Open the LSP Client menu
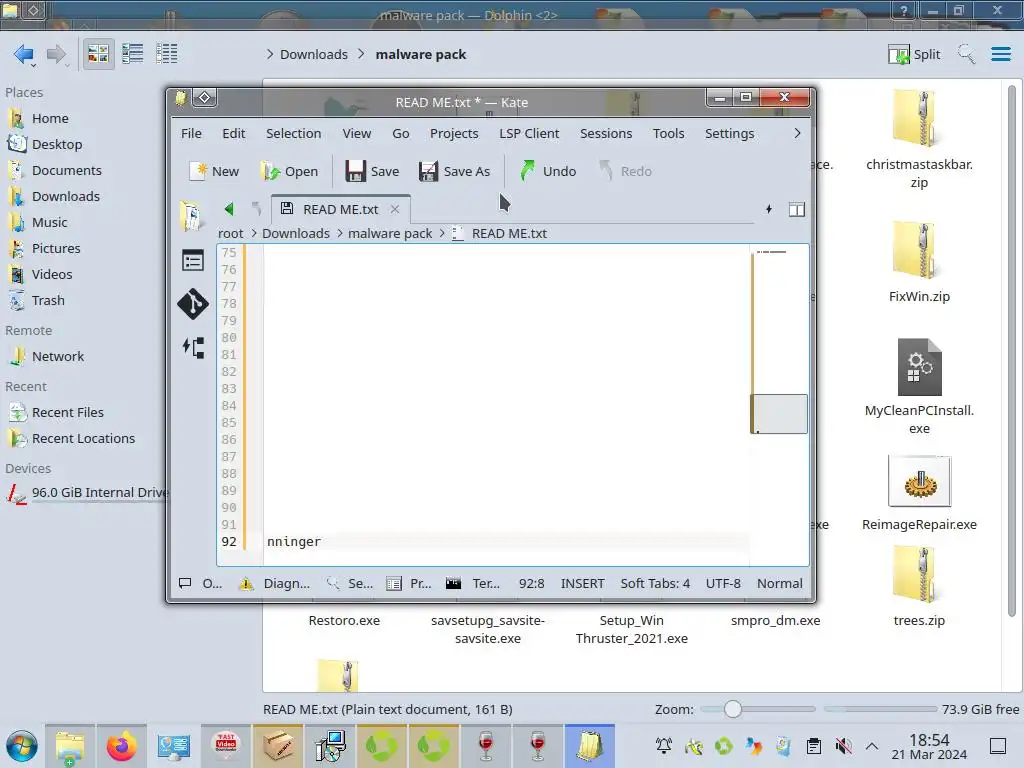This screenshot has width=1024, height=768. 529,133
